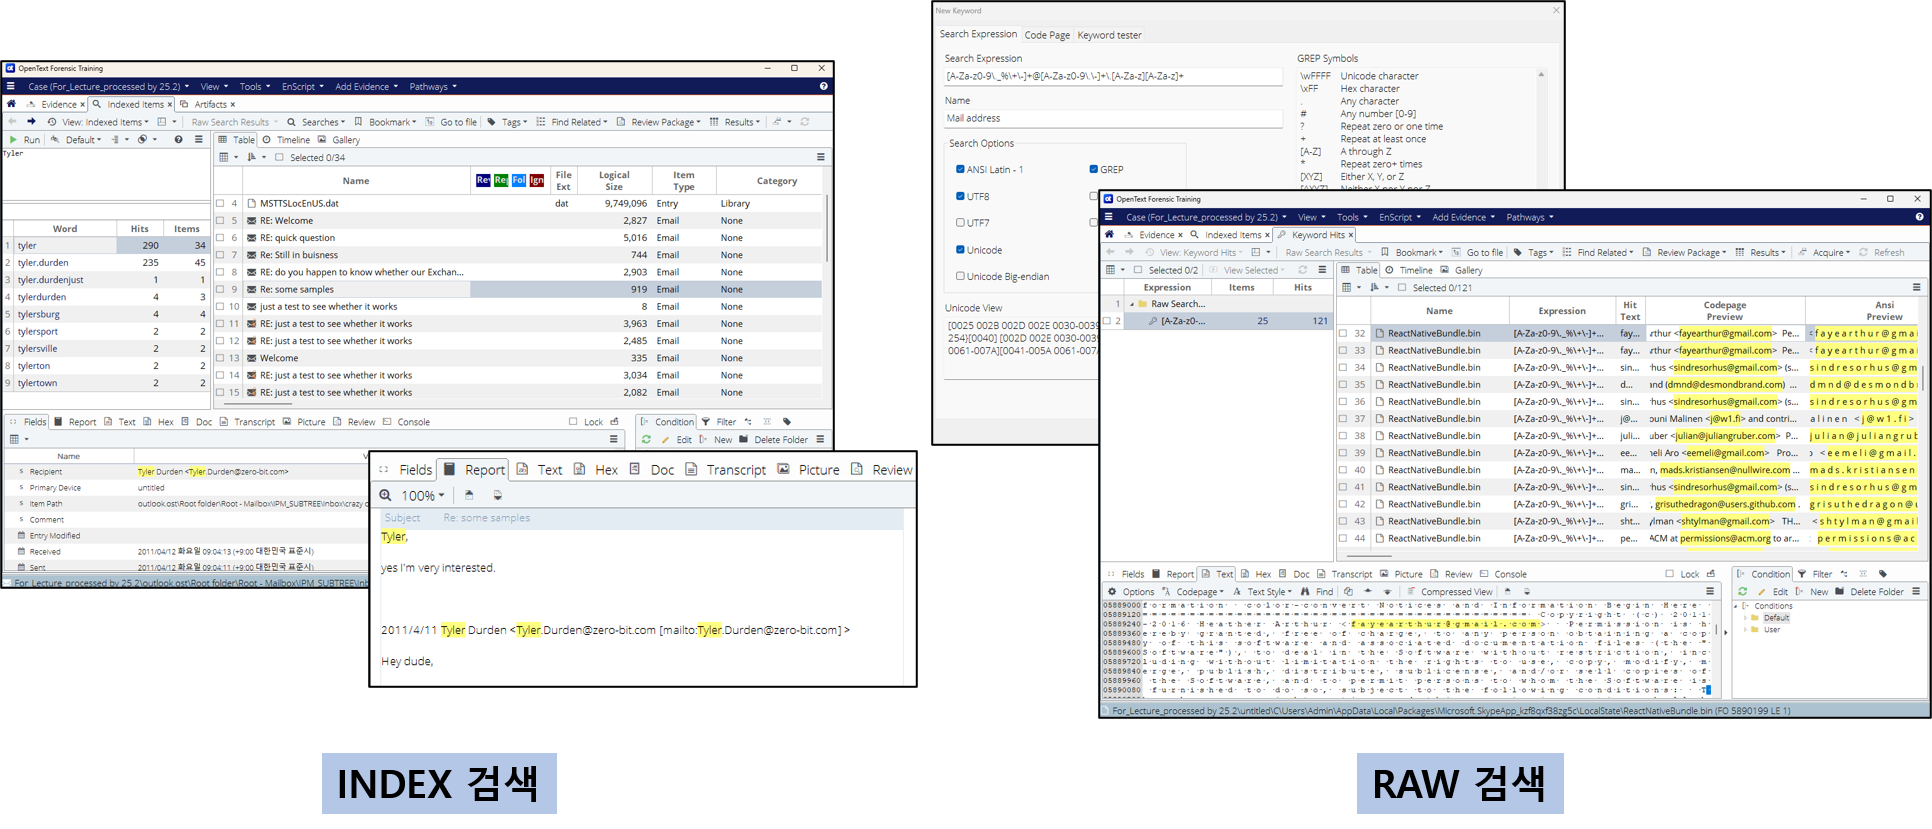Check the Selected 0/34 select-all checkbox
Viewport: 1932px width, 829px height.
pos(280,157)
